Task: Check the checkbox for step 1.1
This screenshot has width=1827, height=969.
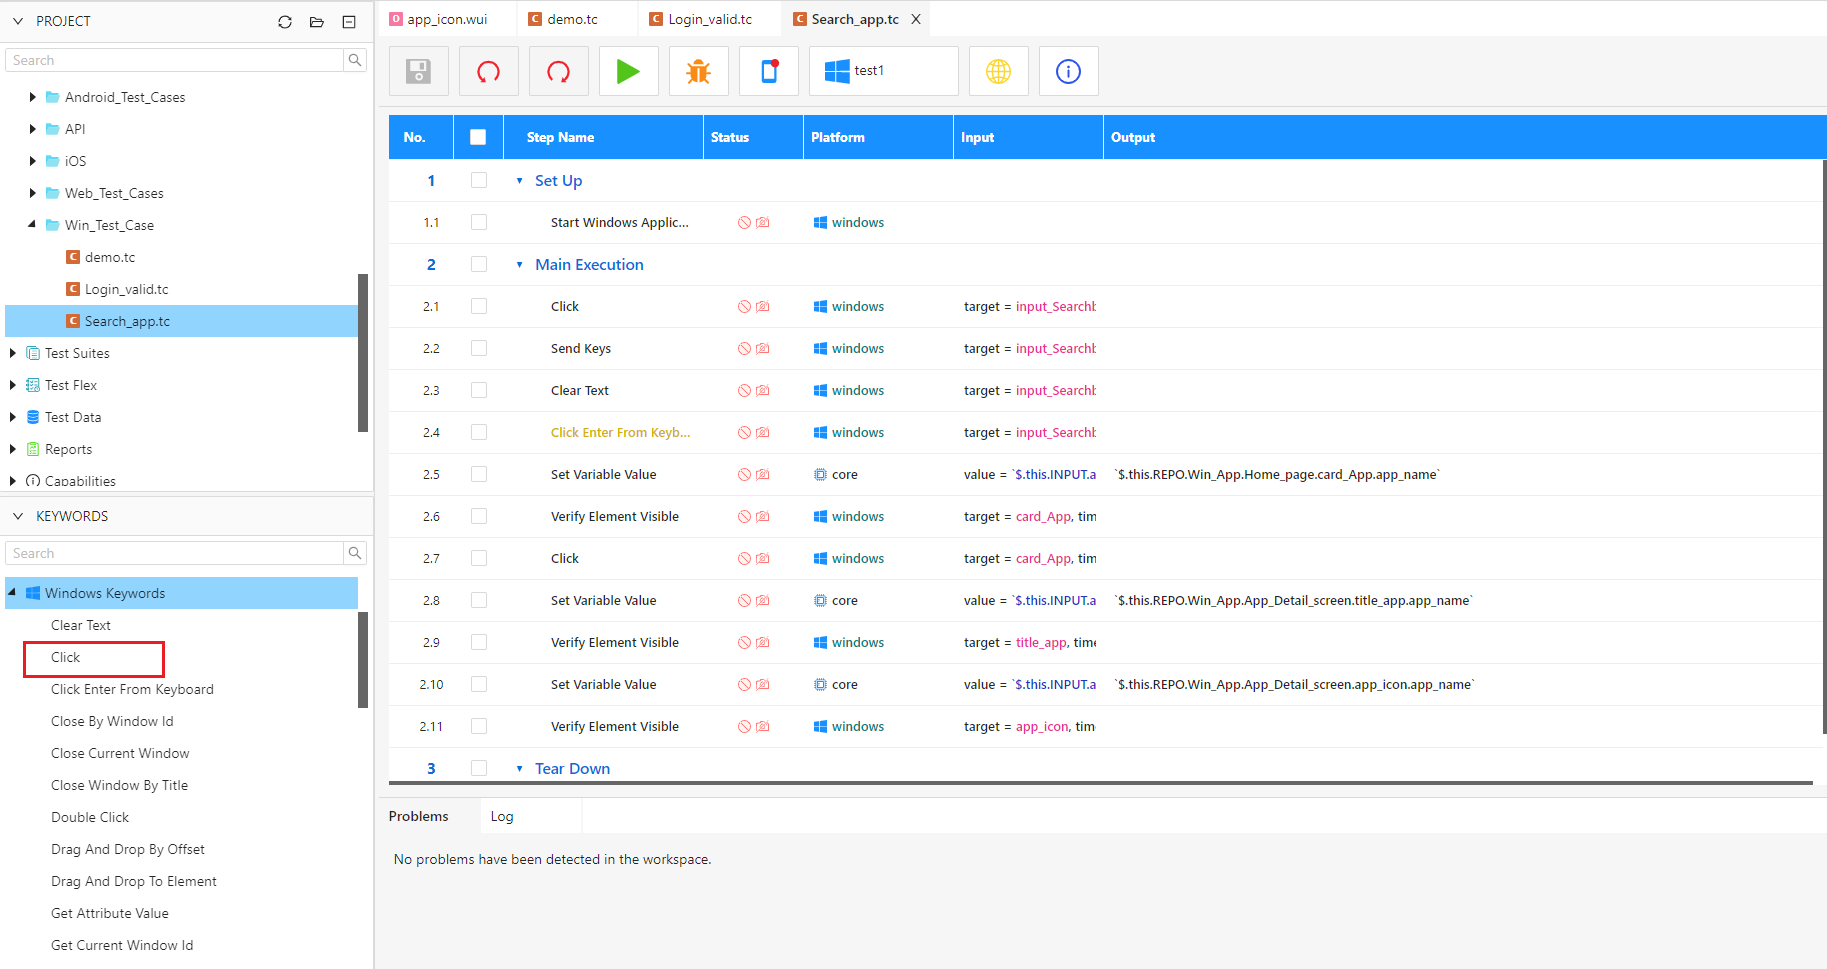Action: [479, 222]
